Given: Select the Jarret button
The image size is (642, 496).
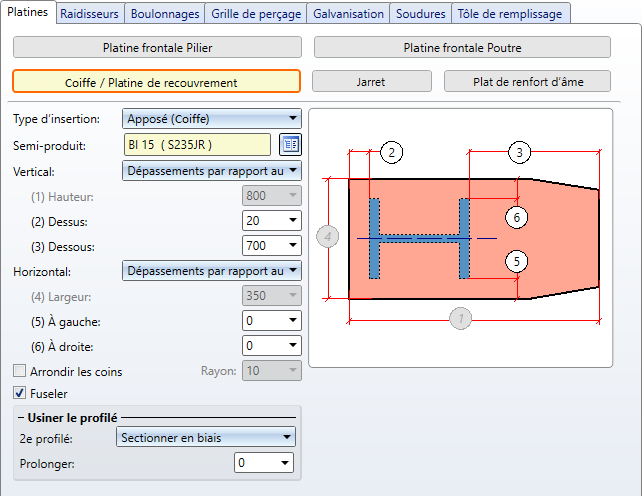Looking at the screenshot, I should tap(371, 81).
